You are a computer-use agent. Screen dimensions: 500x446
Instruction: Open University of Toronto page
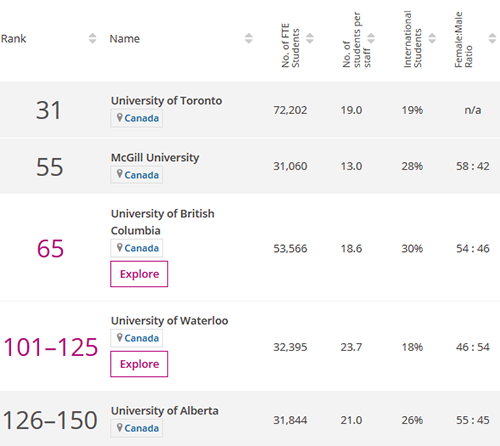click(166, 101)
